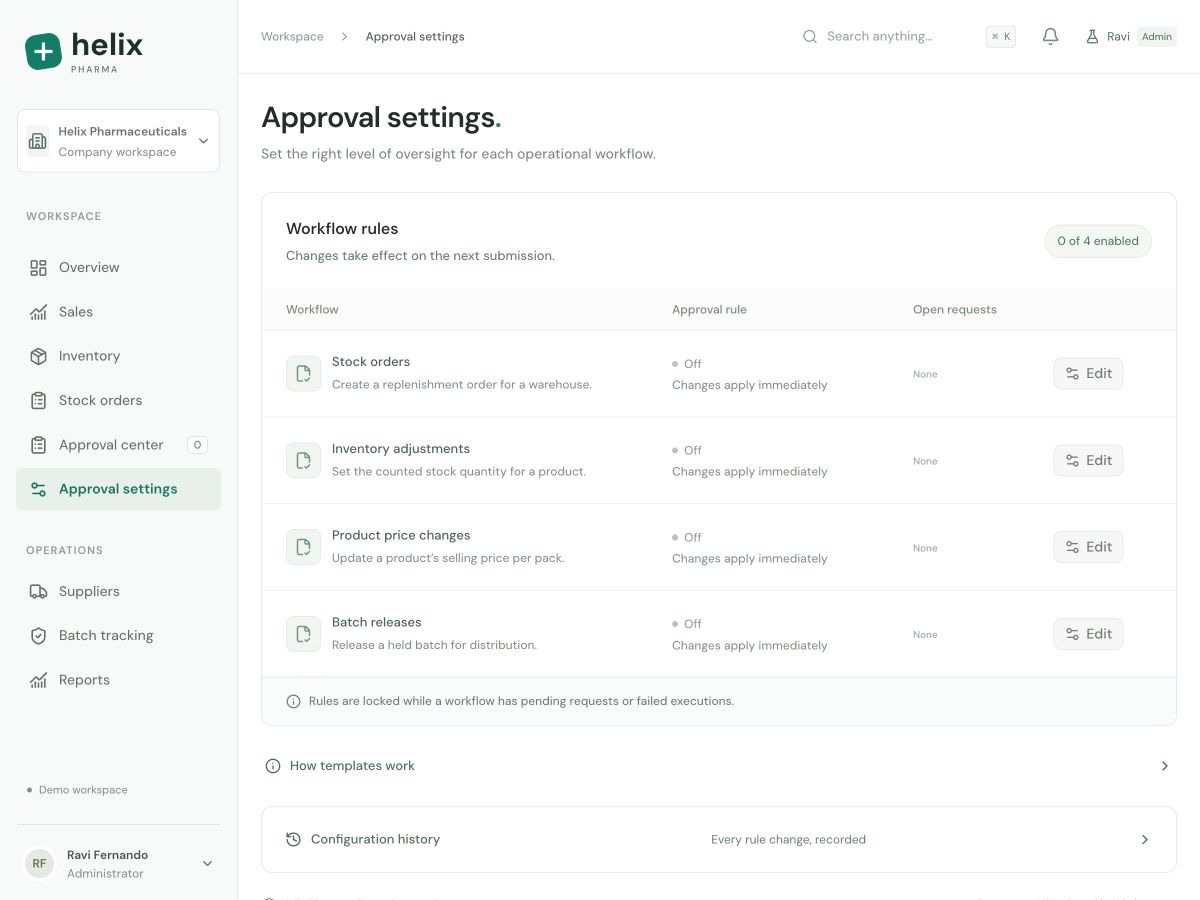Screen dimensions: 1200x900
Task: Click the Open requests column header
Action: click(x=955, y=310)
